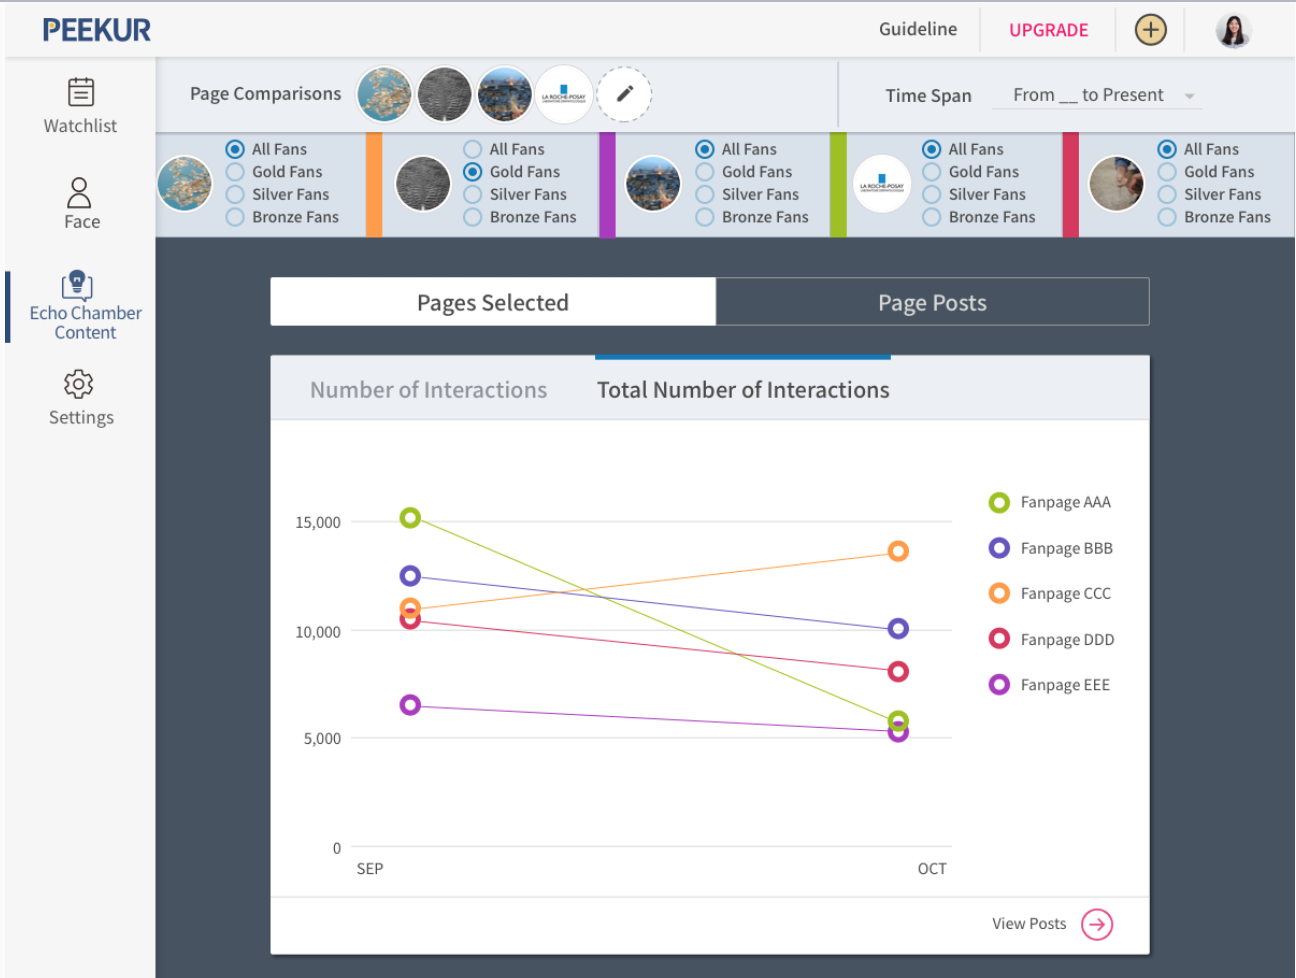Click the red color bar of La Roche-Posay page
This screenshot has width=1296, height=978.
[x=1071, y=185]
